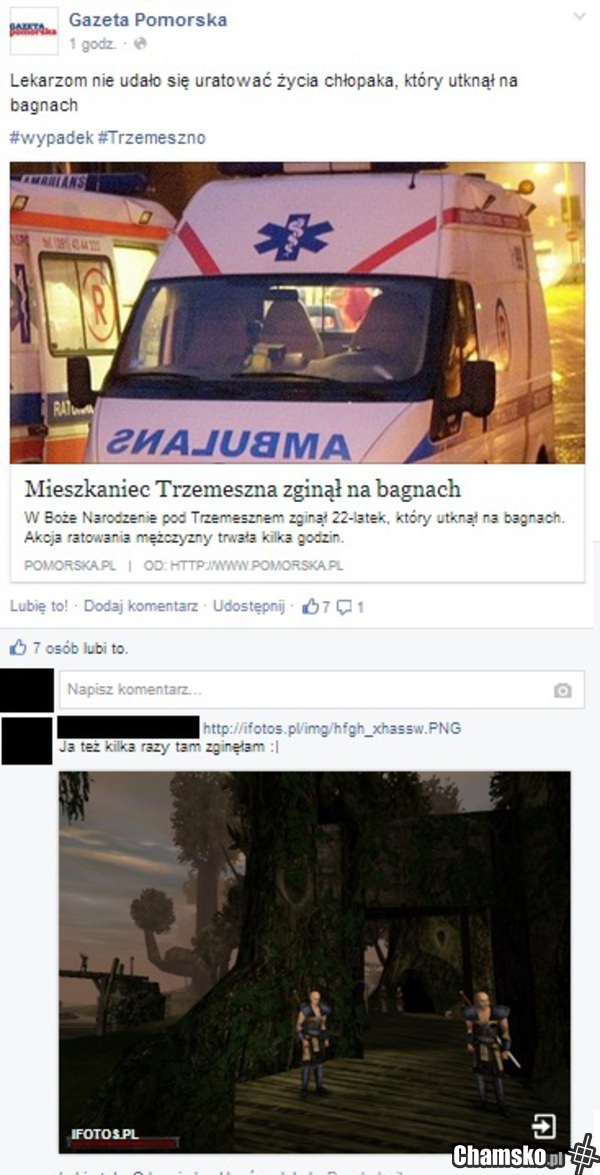Open the ambulance article image
Viewport: 600px width, 1175px height.
[297, 312]
